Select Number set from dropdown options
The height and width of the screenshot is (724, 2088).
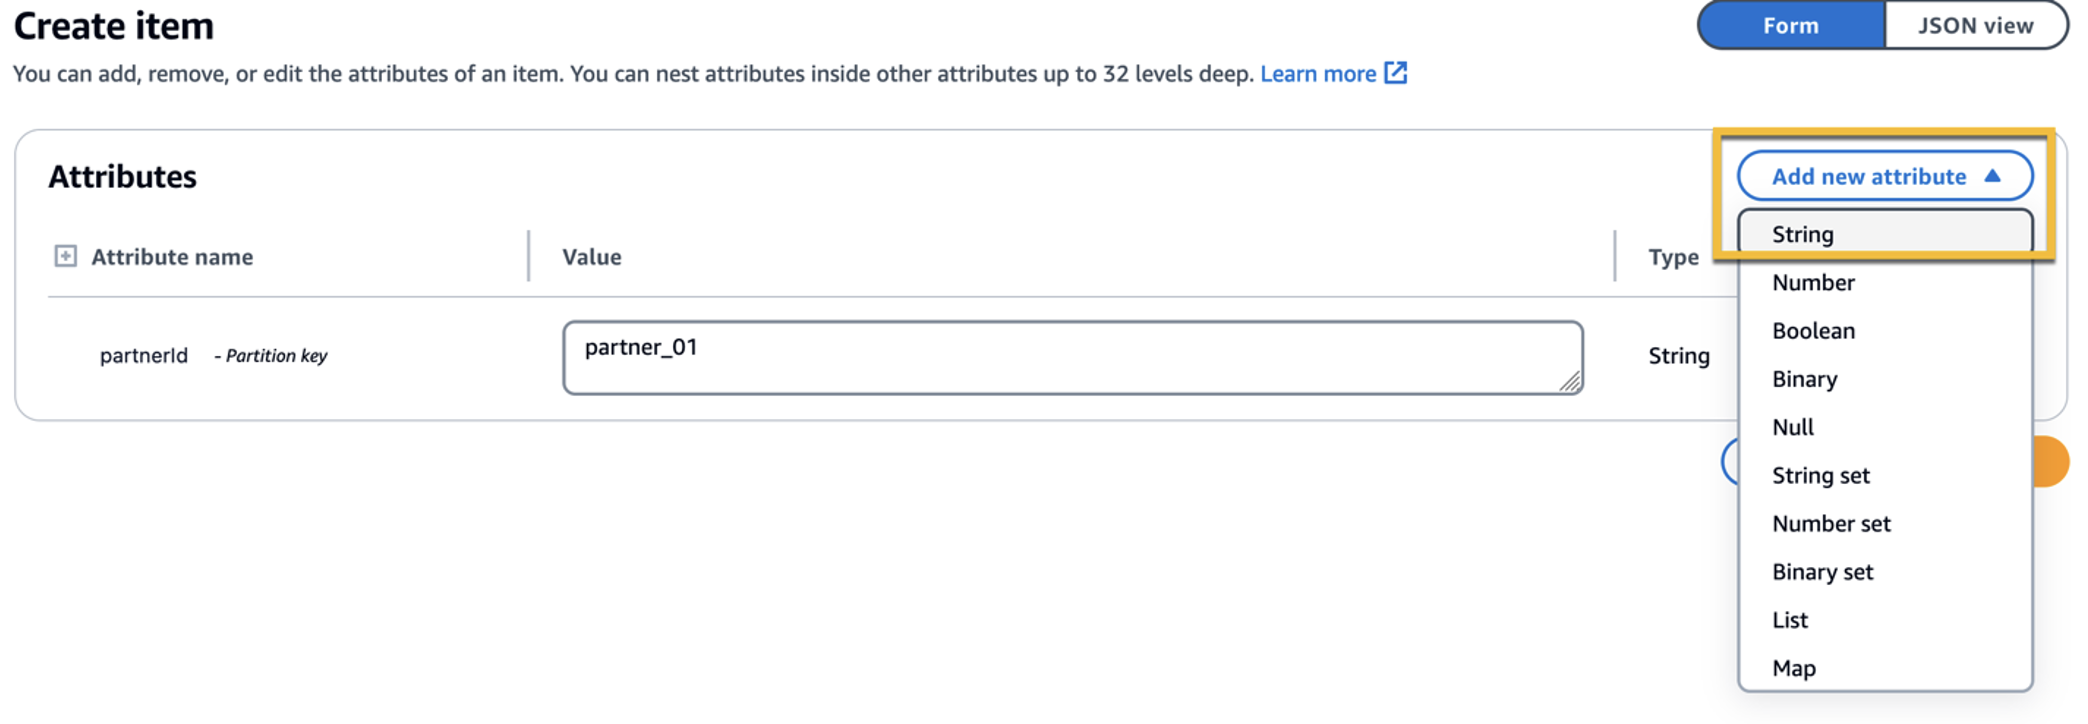click(1831, 523)
